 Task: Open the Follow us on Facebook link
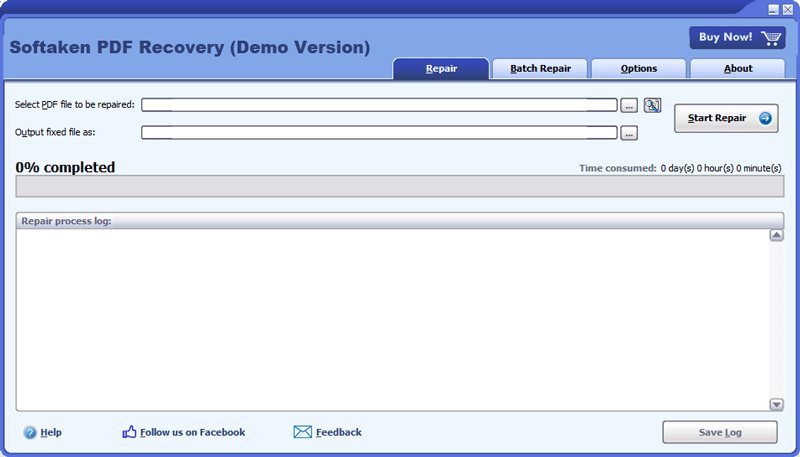point(192,433)
